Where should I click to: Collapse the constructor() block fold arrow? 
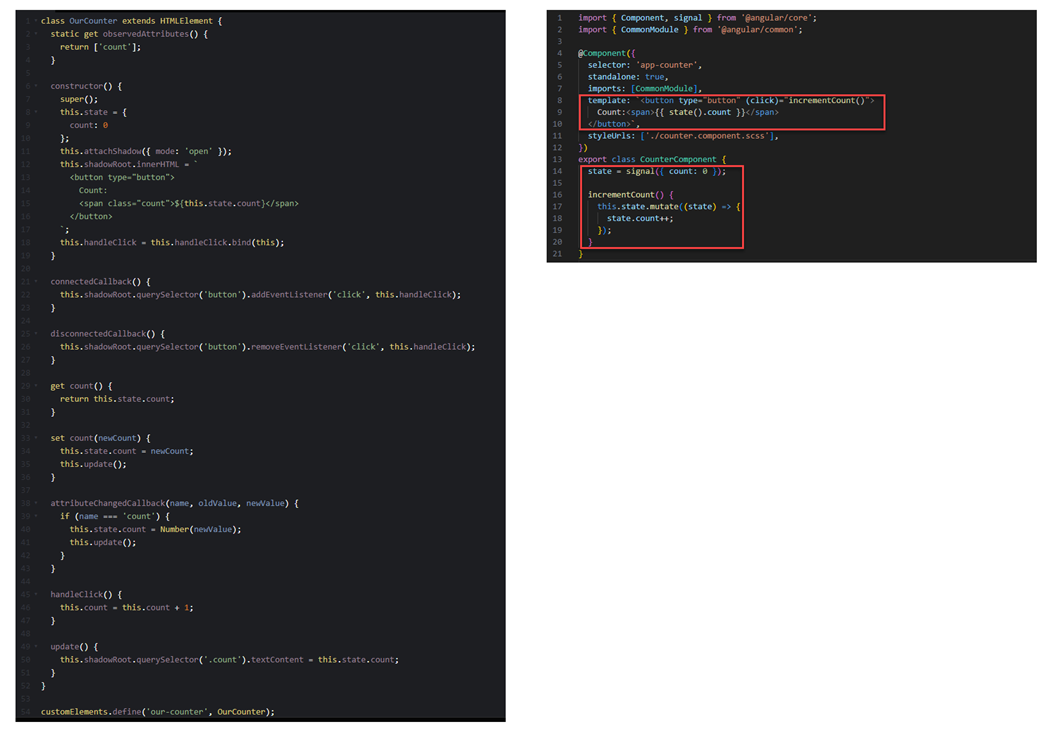(35, 86)
